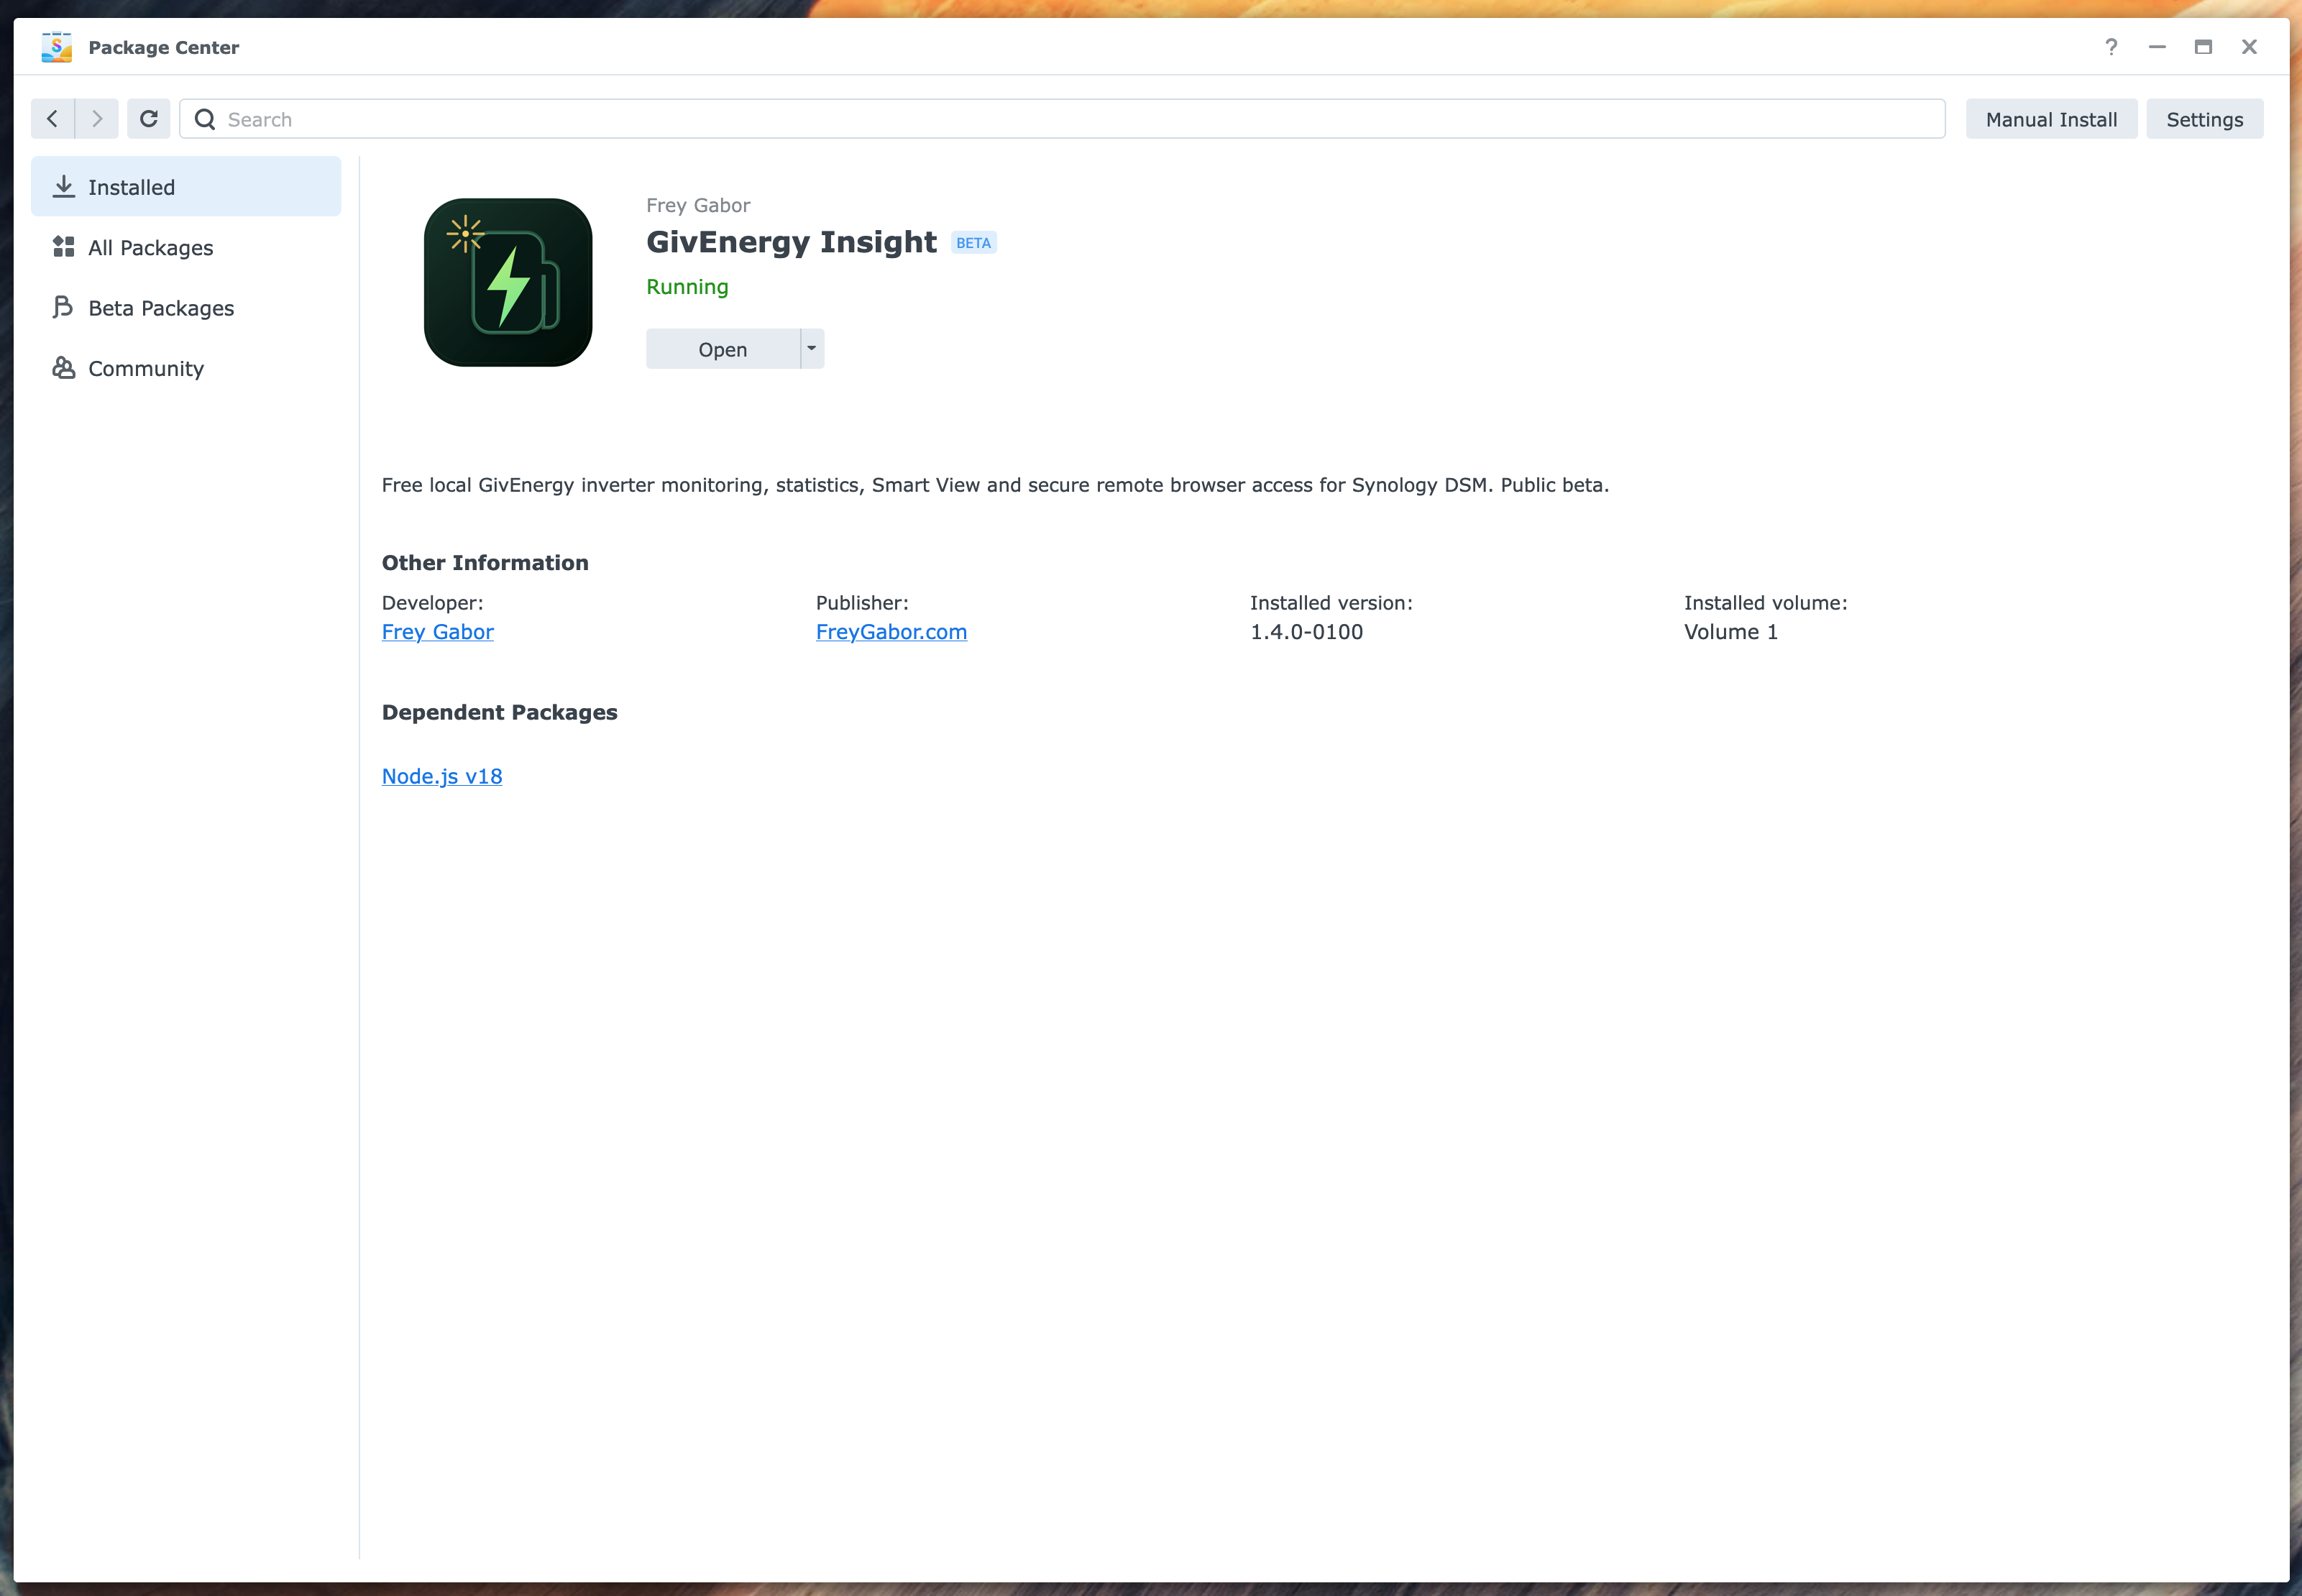Open the help question mark icon
Screen dimensions: 2302x1596
(x=2111, y=47)
